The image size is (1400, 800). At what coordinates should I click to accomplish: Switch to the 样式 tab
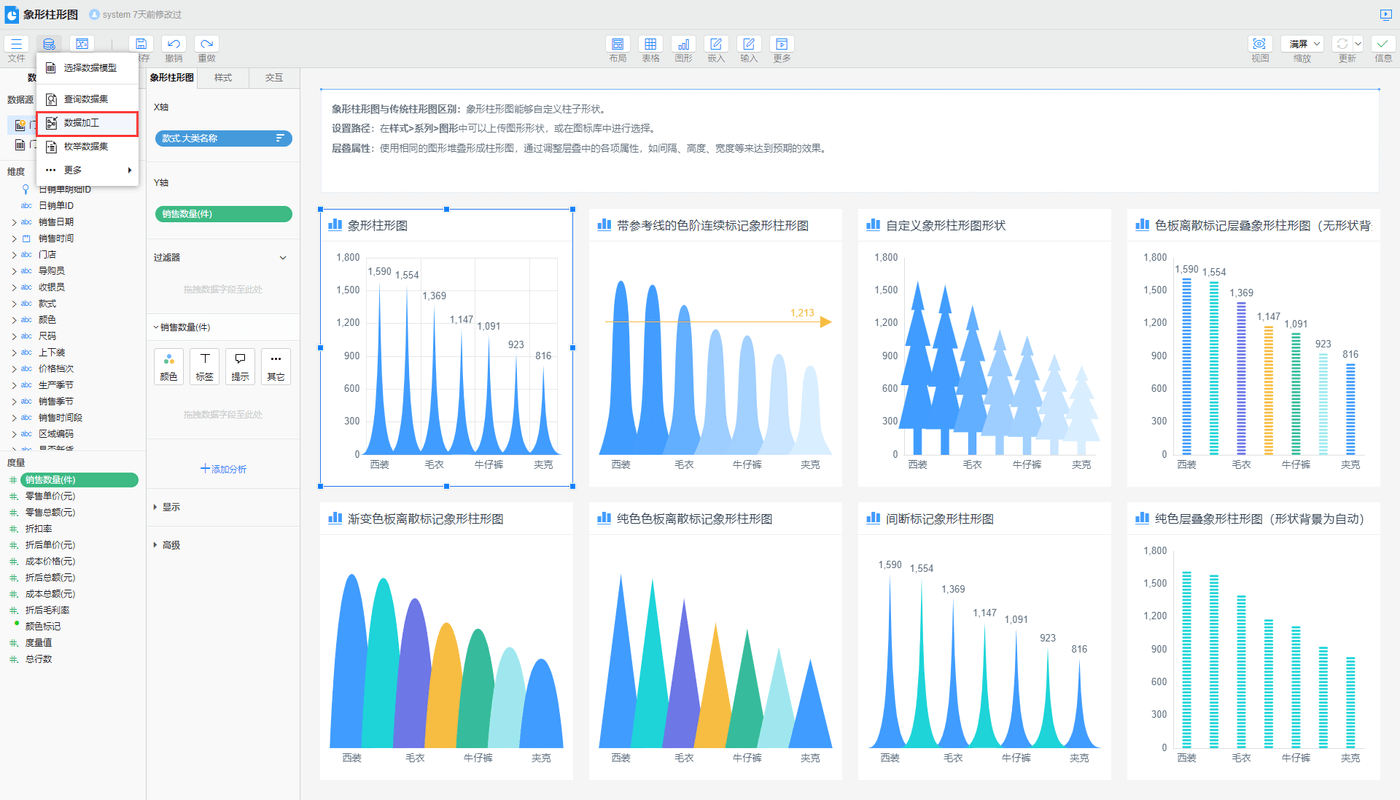223,77
